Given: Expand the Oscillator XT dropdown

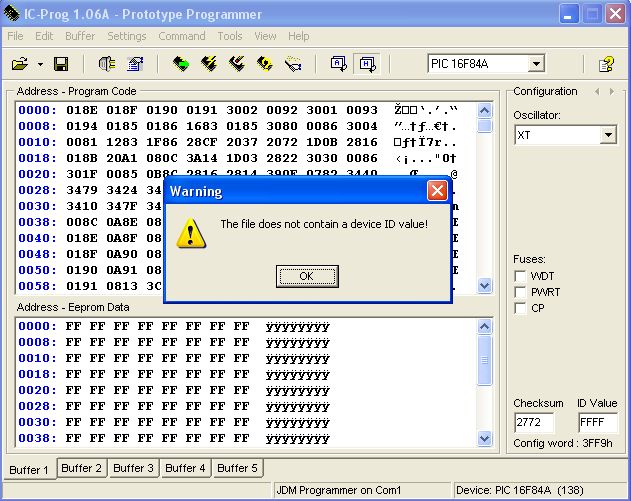Looking at the screenshot, I should coord(608,135).
